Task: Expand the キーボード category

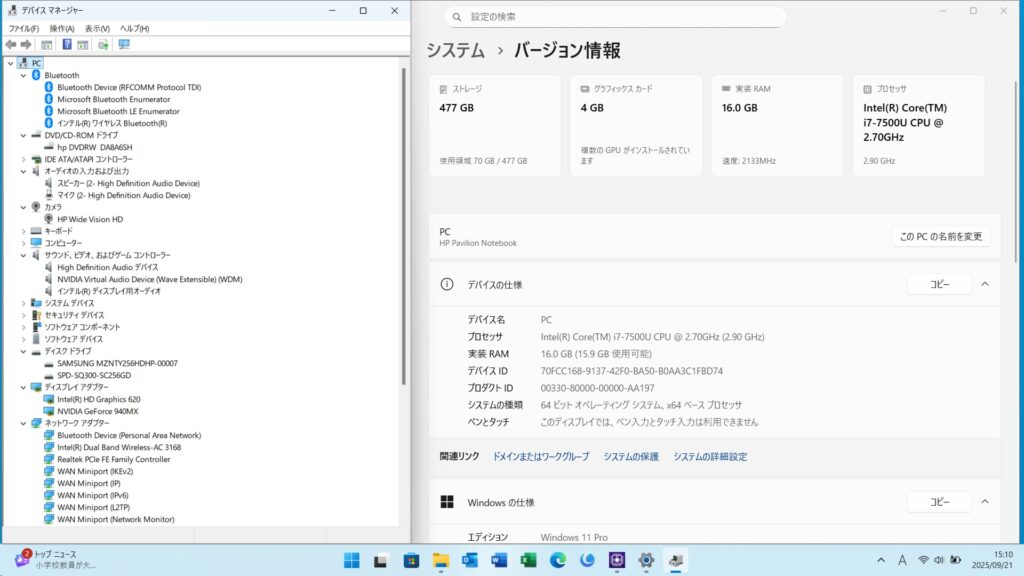Action: click(x=23, y=231)
